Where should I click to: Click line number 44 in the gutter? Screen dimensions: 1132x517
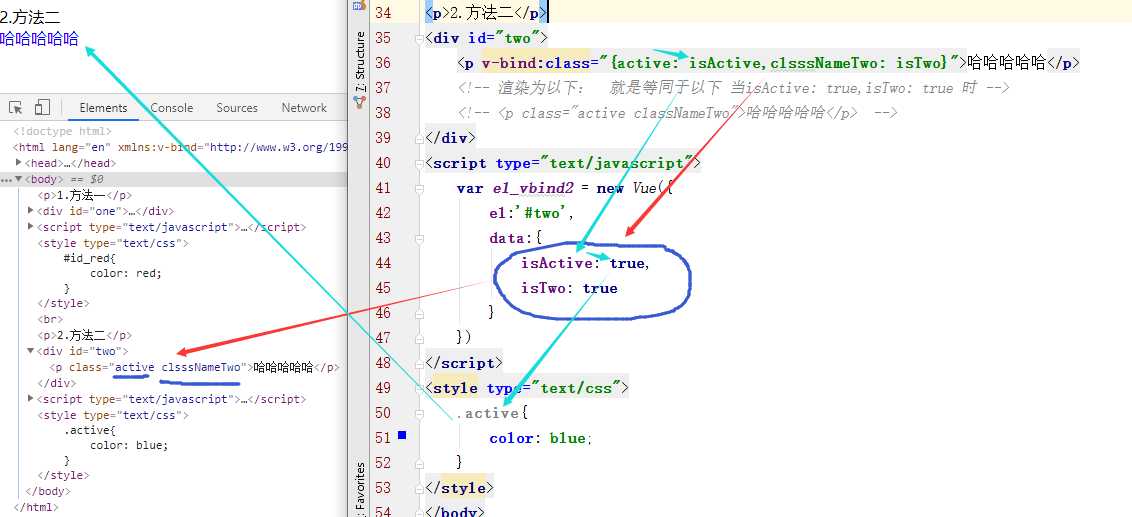pyautogui.click(x=383, y=263)
